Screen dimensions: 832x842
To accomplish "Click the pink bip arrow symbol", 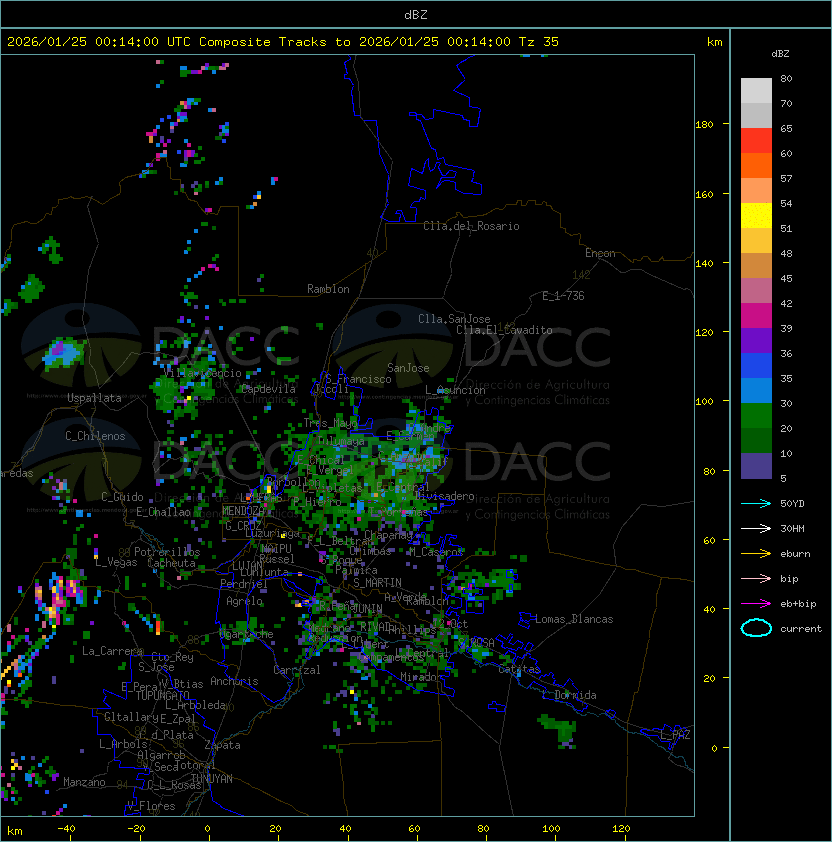I will coord(756,578).
